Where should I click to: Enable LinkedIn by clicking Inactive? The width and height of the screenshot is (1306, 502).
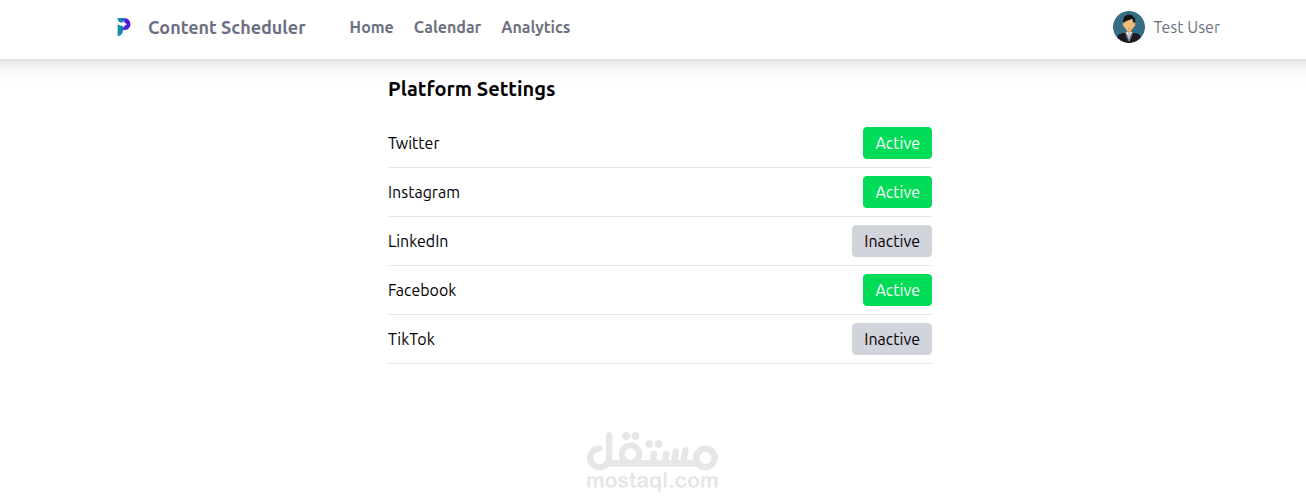point(892,241)
